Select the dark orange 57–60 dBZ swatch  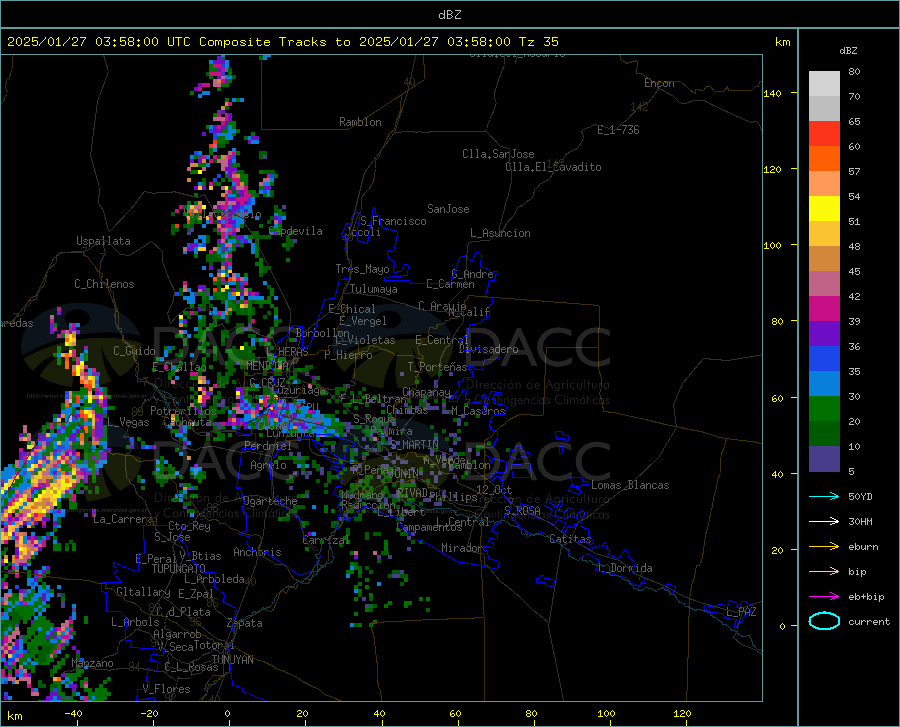tap(824, 158)
